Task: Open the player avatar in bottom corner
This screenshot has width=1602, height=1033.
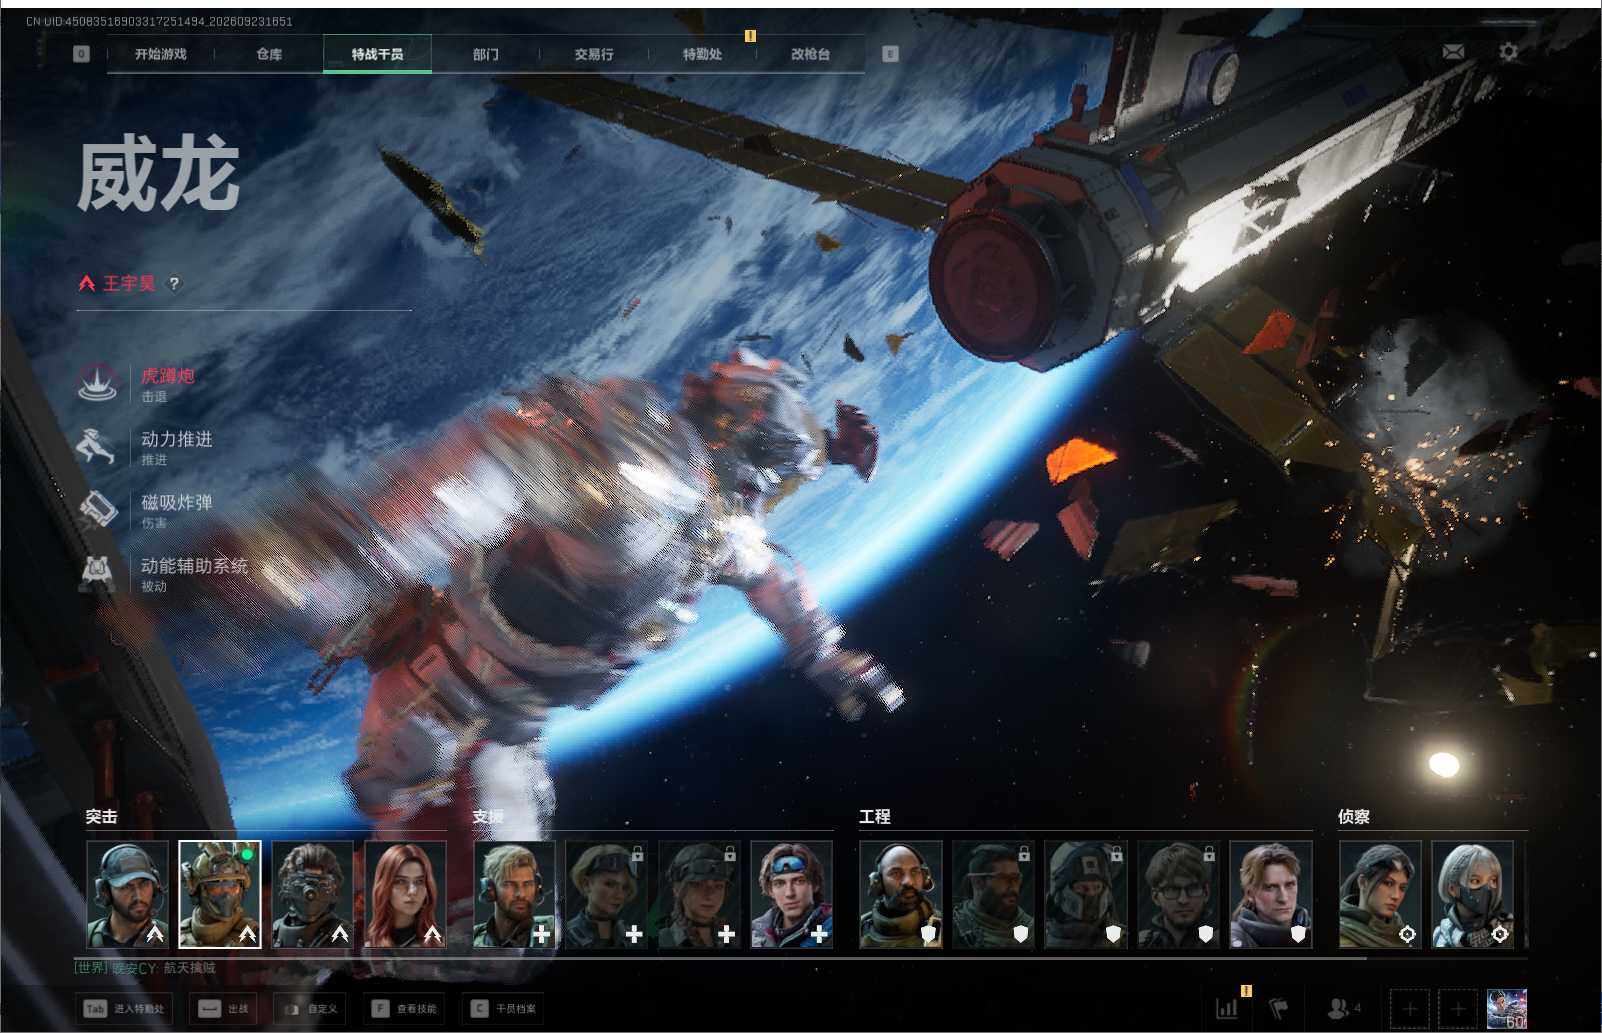Action: tap(1507, 1009)
